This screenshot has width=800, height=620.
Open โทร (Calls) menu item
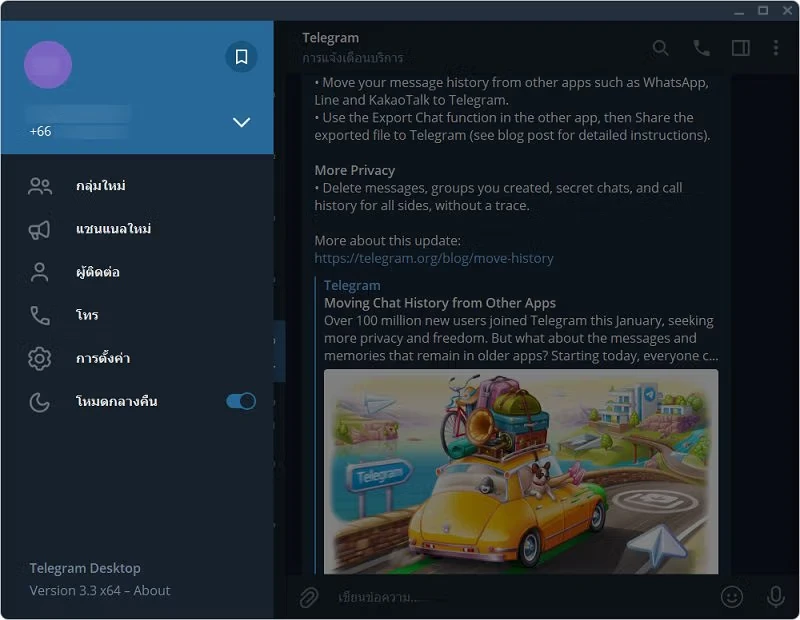point(87,315)
